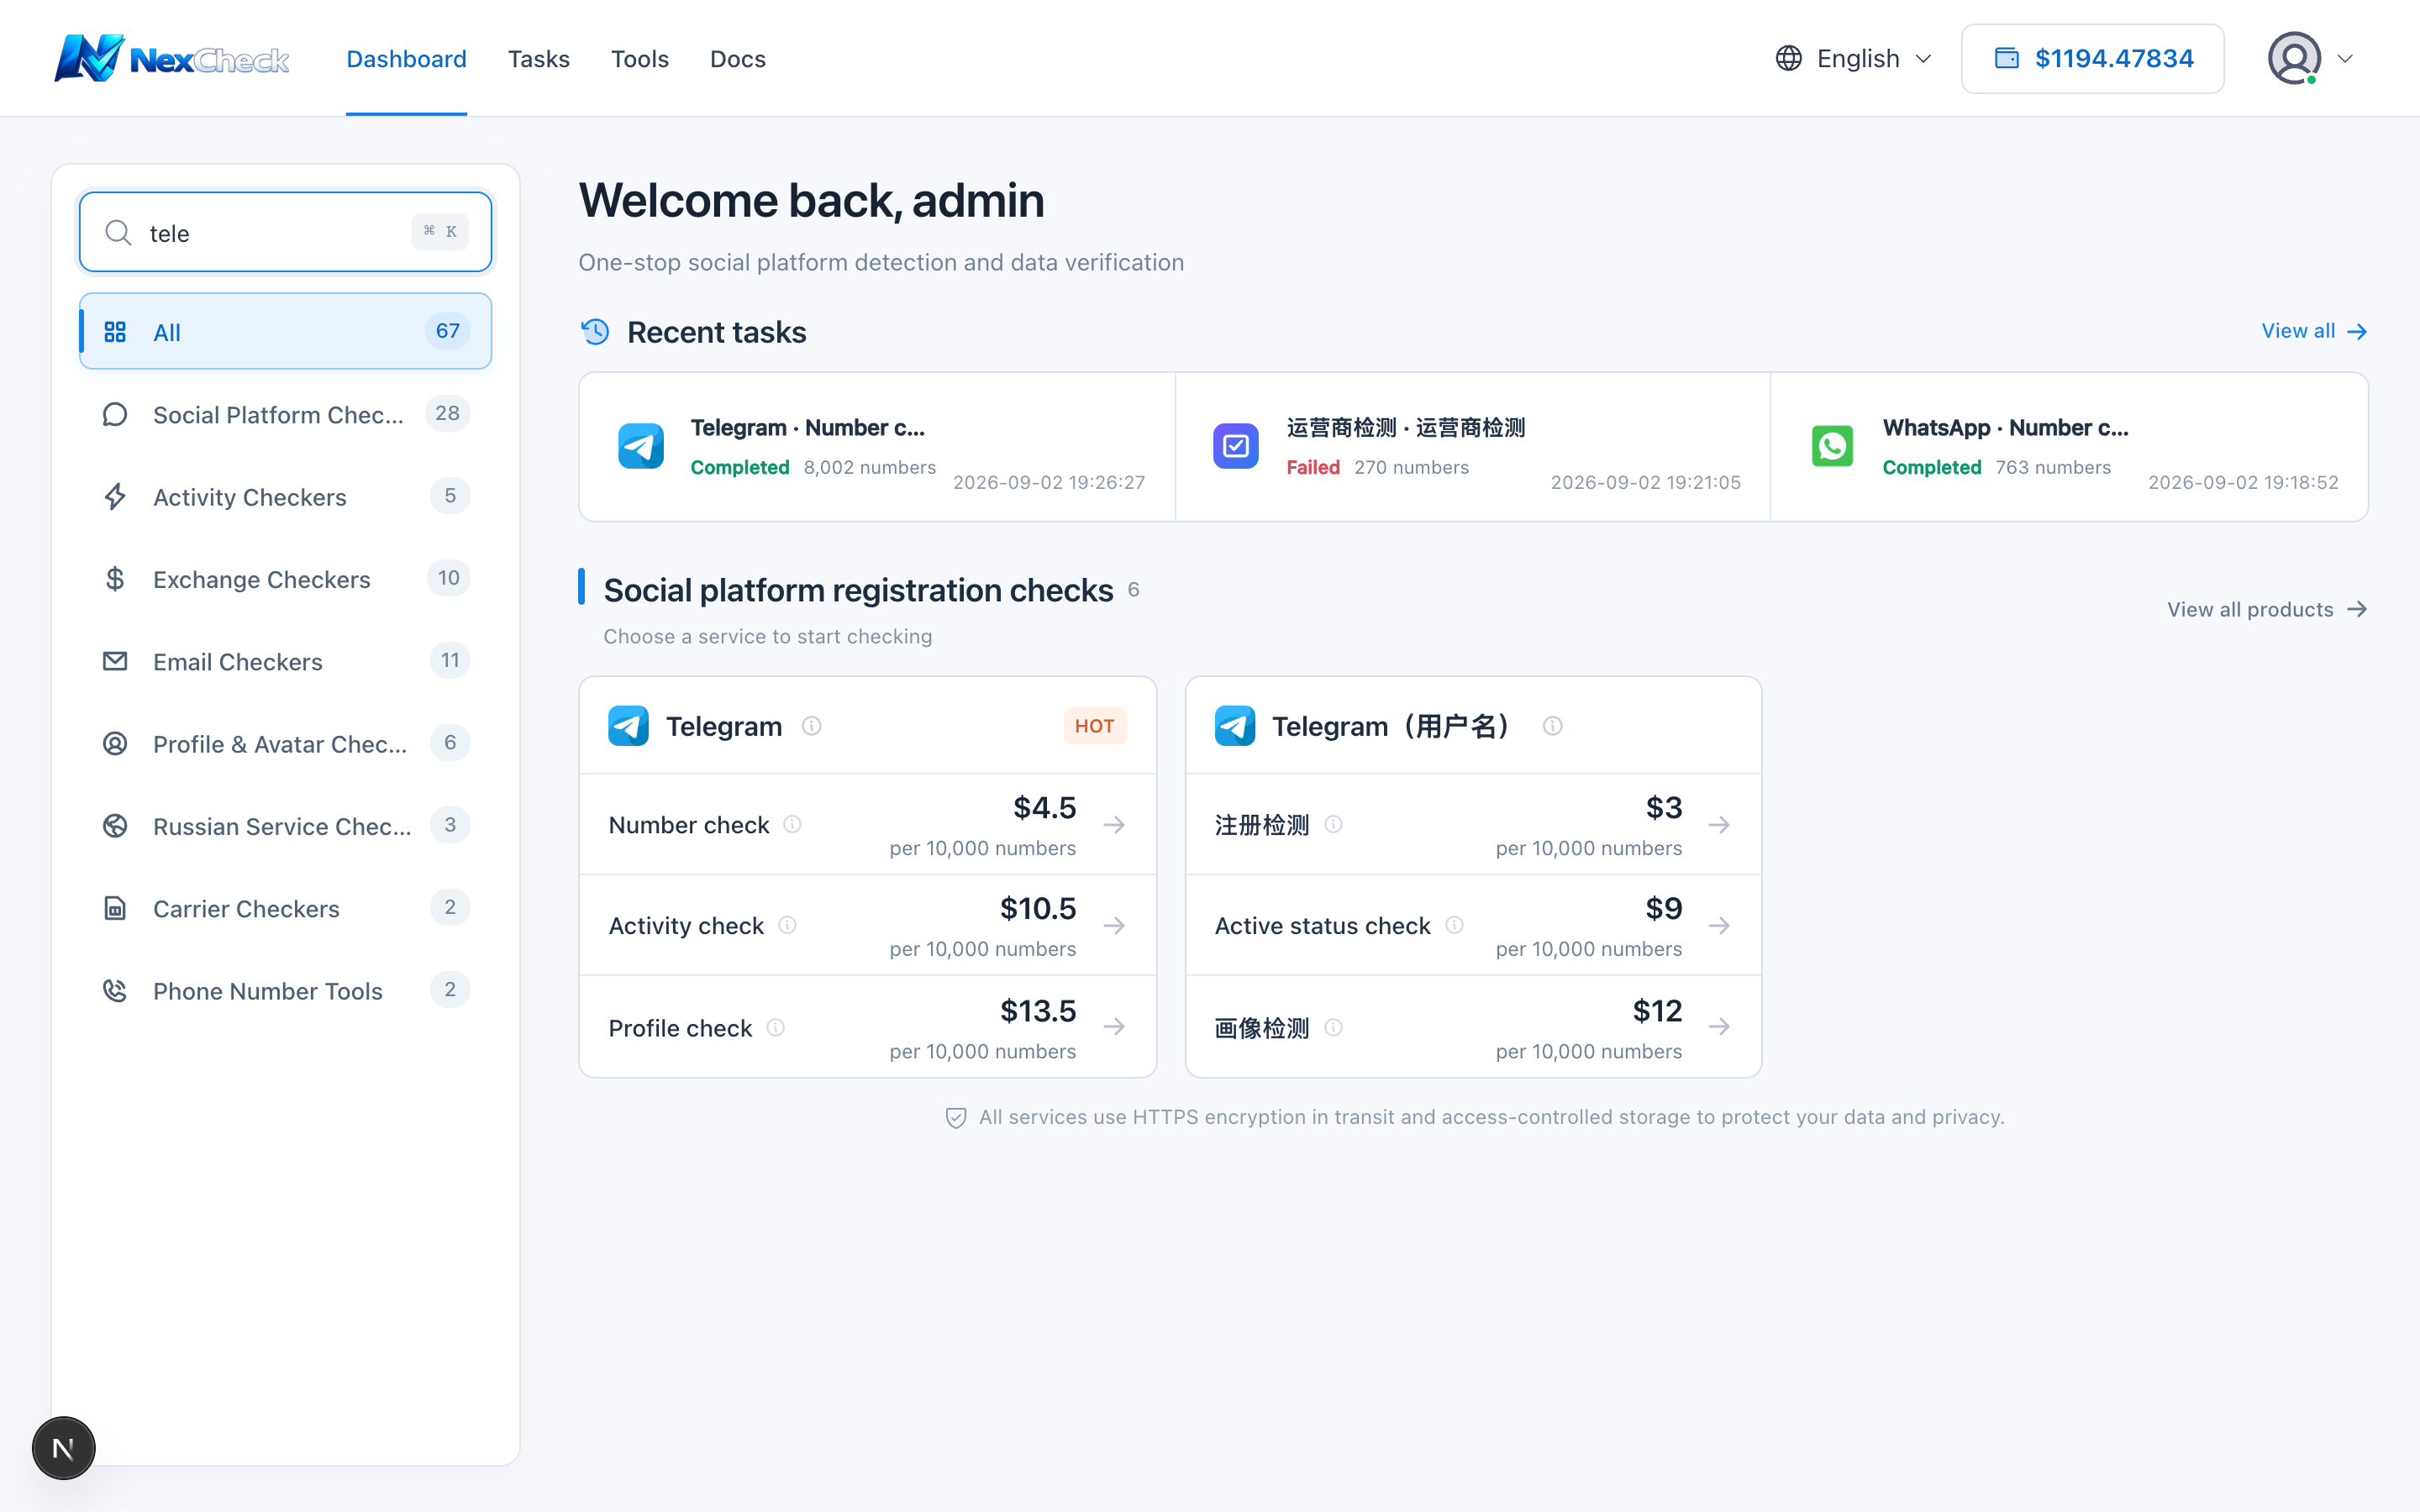
Task: Open the Tools tab
Action: click(639, 59)
